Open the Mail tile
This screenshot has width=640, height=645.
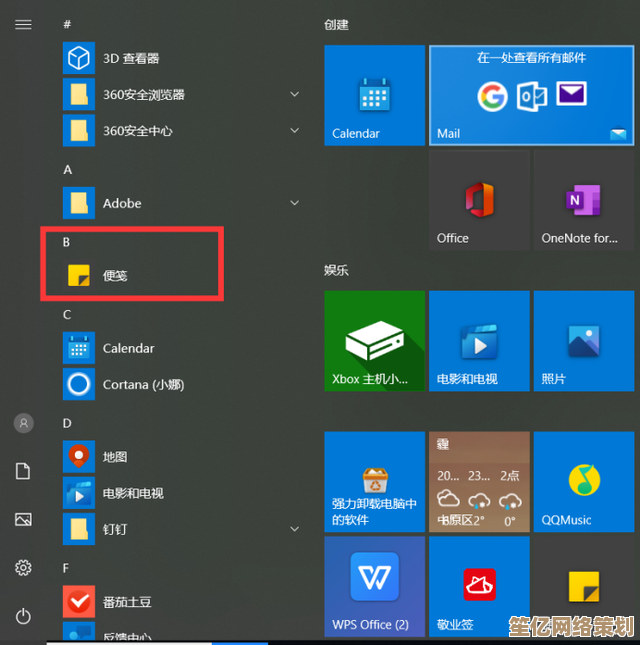point(531,95)
